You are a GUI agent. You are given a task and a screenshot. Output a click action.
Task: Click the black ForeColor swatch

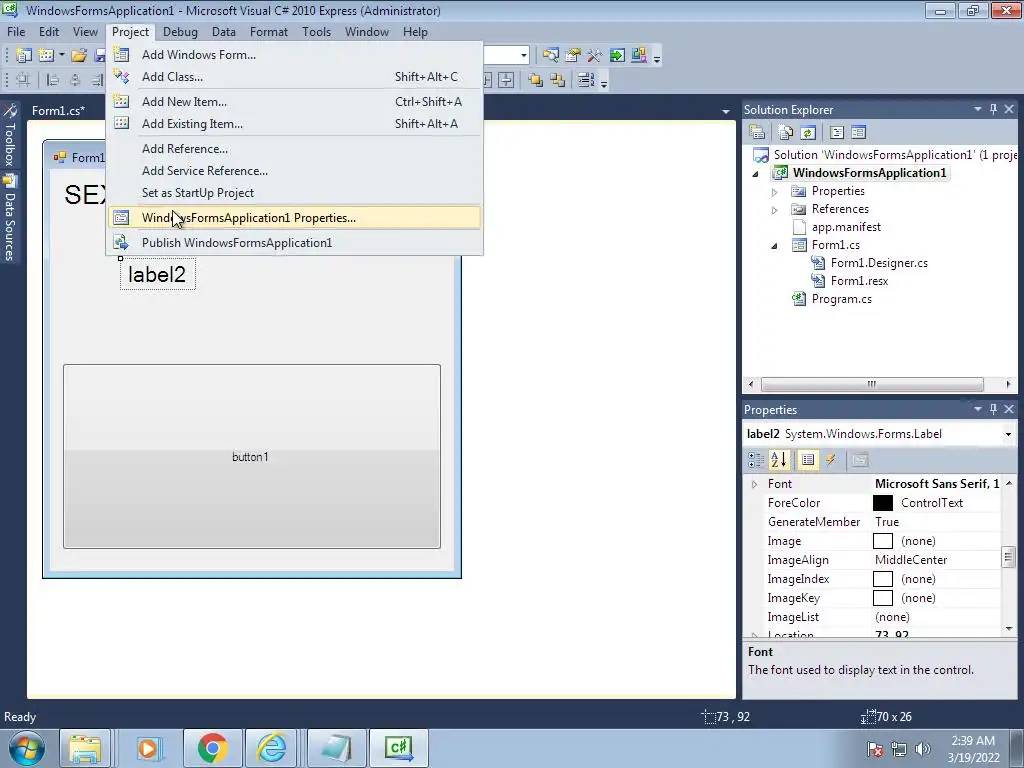(883, 503)
